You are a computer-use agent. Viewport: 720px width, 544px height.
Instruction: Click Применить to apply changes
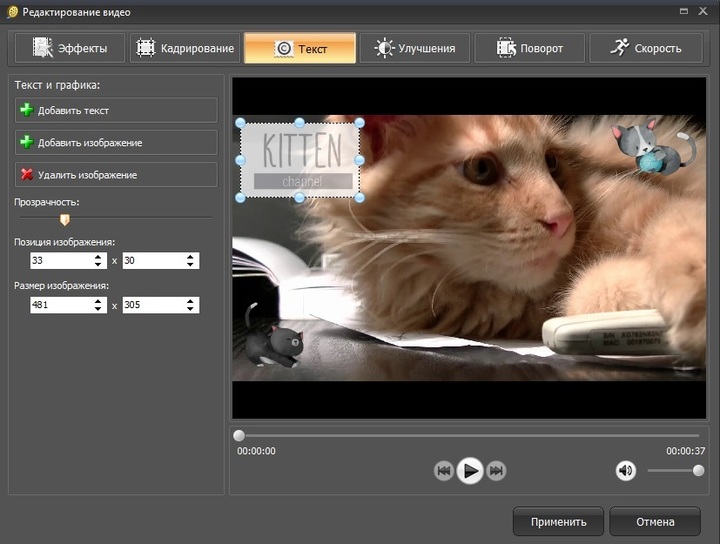click(x=558, y=522)
